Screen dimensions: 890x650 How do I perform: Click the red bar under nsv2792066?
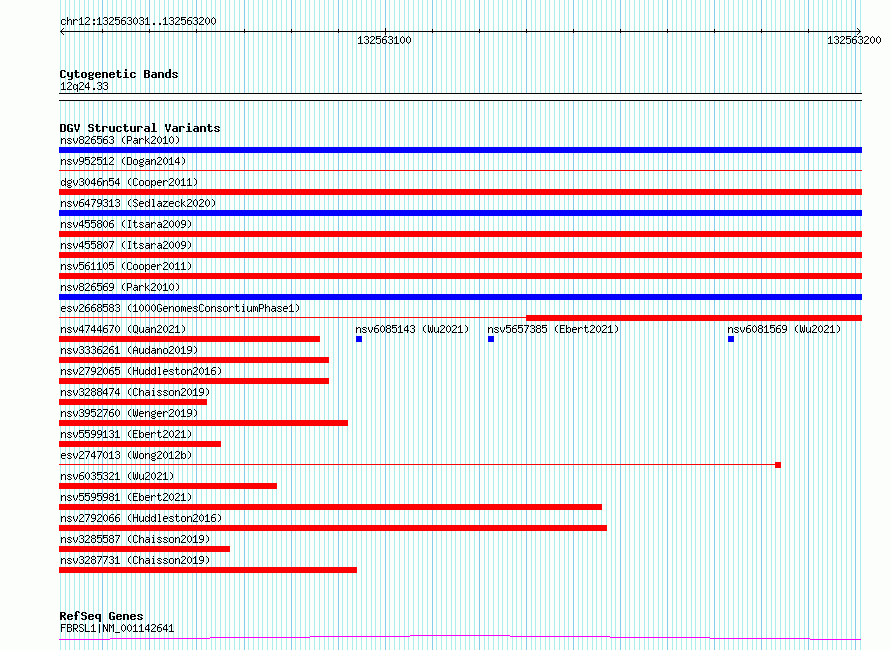coord(333,528)
